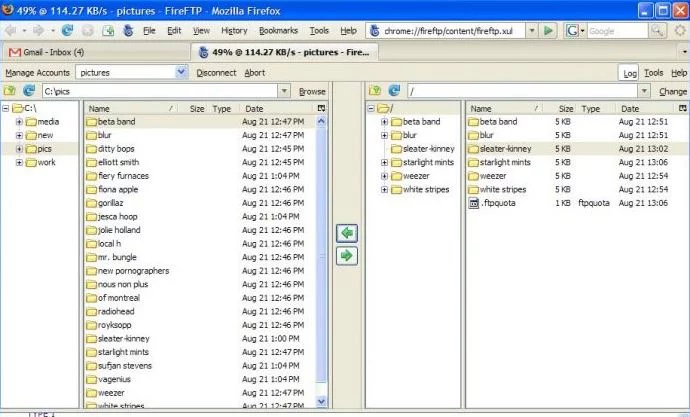Image resolution: width=690 pixels, height=417 pixels.
Task: Open the Firefox Tools menu
Action: pos(319,30)
